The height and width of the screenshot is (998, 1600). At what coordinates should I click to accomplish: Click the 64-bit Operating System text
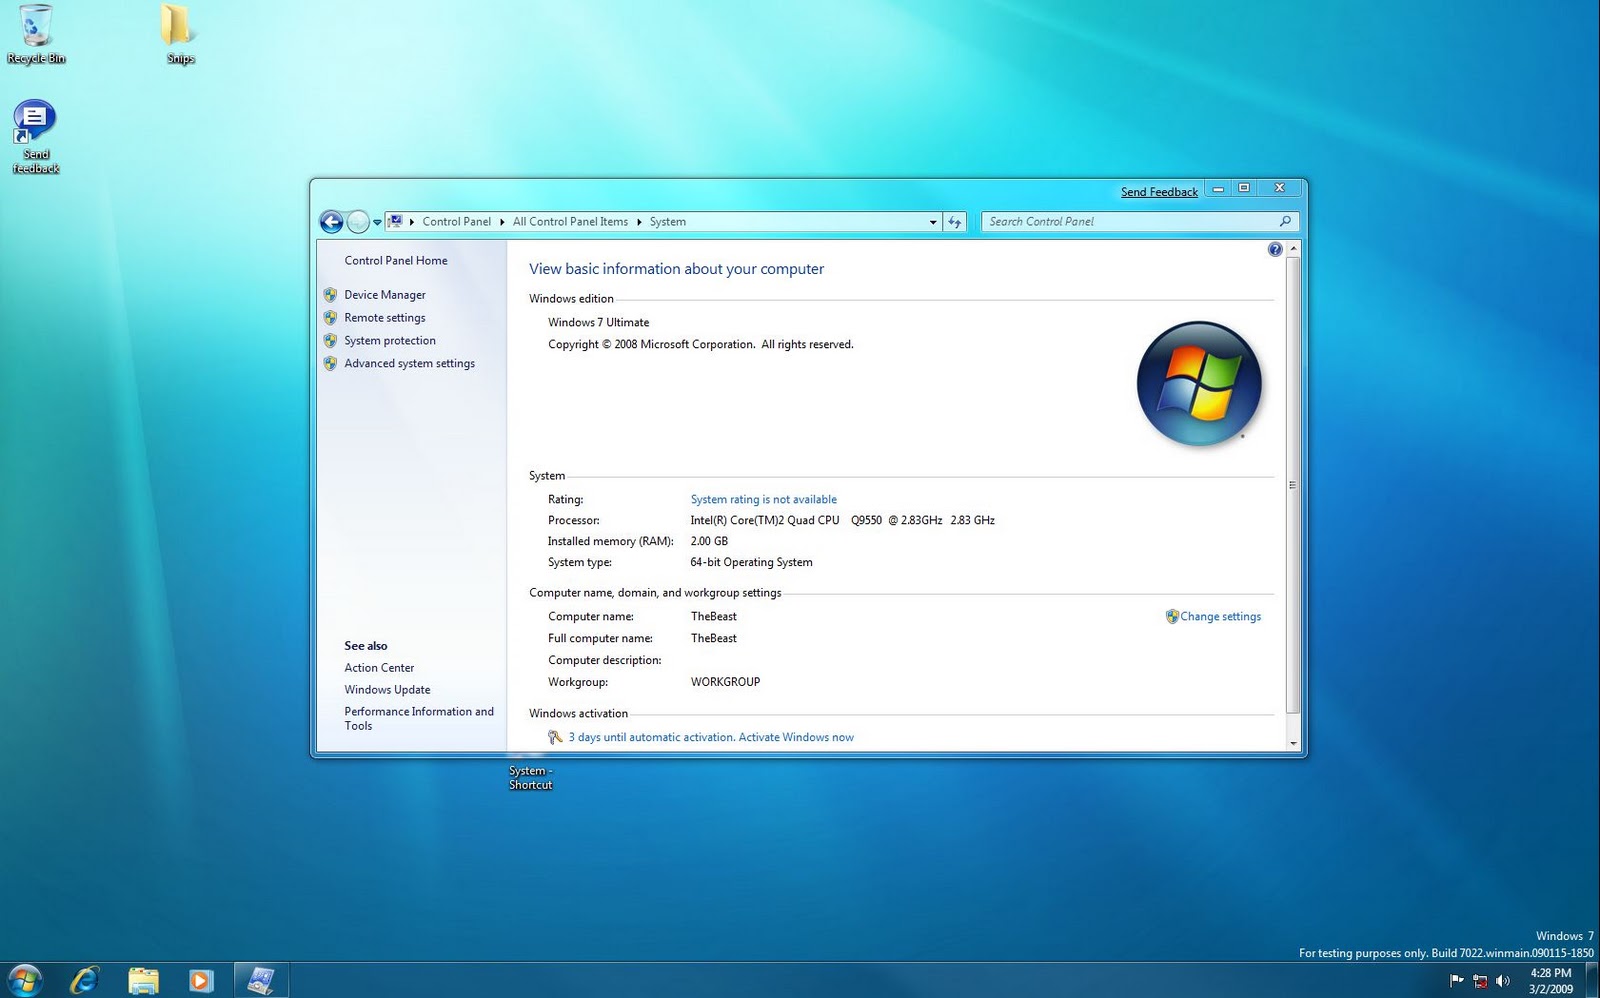(x=751, y=563)
